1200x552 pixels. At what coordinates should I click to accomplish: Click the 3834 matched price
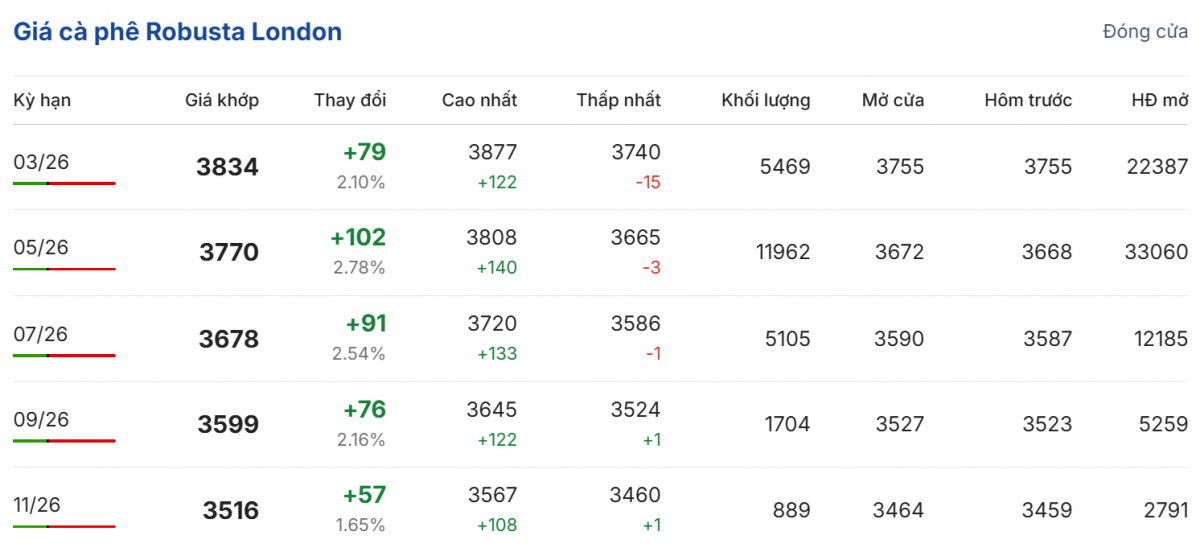click(227, 167)
